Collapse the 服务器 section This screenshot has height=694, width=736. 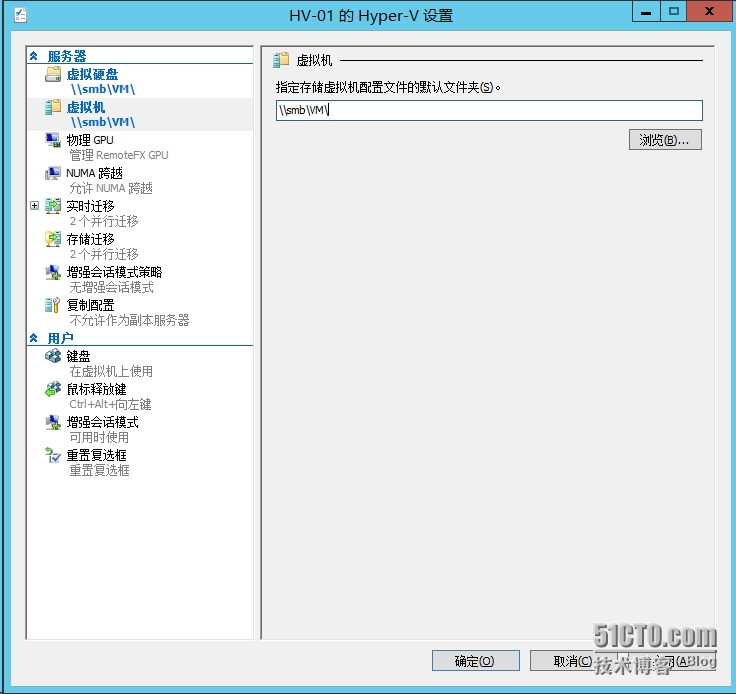pyautogui.click(x=34, y=56)
